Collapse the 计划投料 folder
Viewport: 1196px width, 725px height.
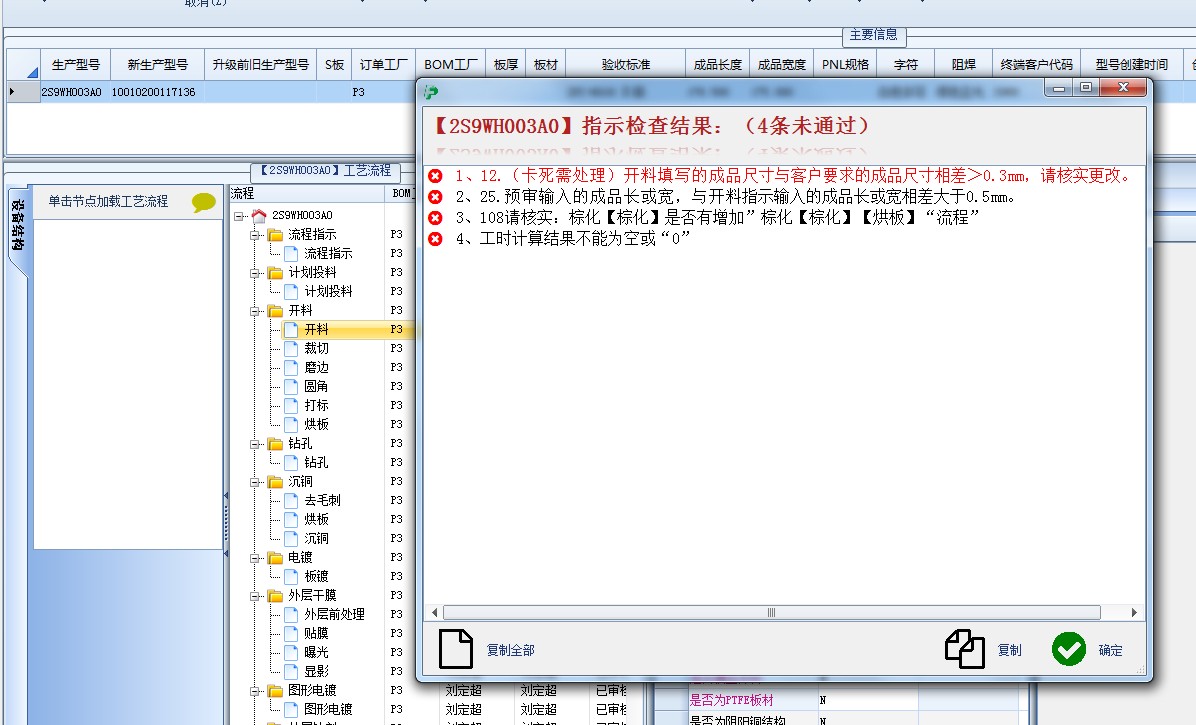pos(255,273)
